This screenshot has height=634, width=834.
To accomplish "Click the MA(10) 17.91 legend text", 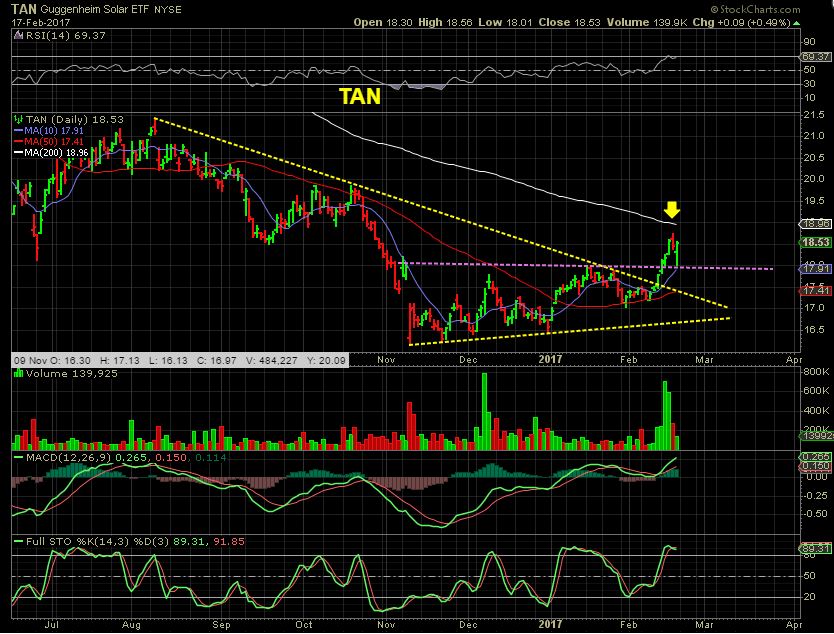I will [x=54, y=131].
